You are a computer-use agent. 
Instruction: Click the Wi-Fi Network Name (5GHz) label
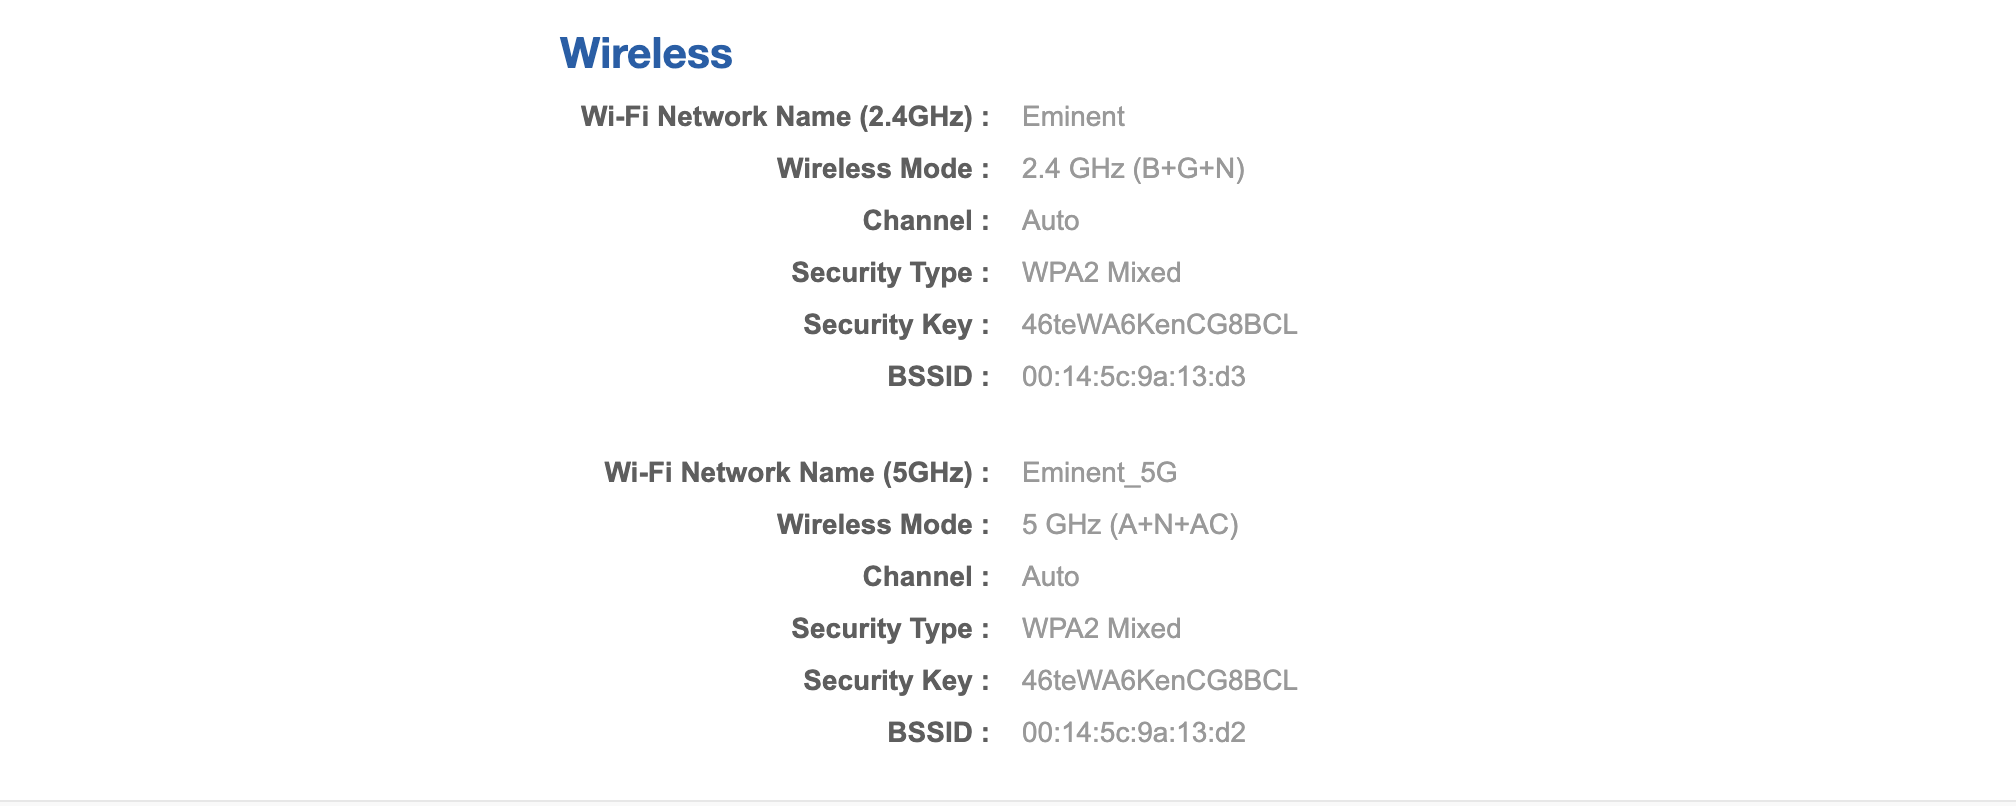(x=797, y=473)
